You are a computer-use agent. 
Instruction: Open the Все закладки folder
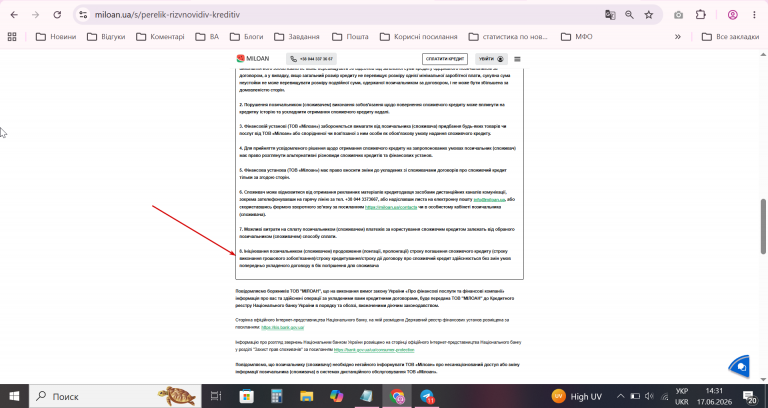(x=730, y=37)
